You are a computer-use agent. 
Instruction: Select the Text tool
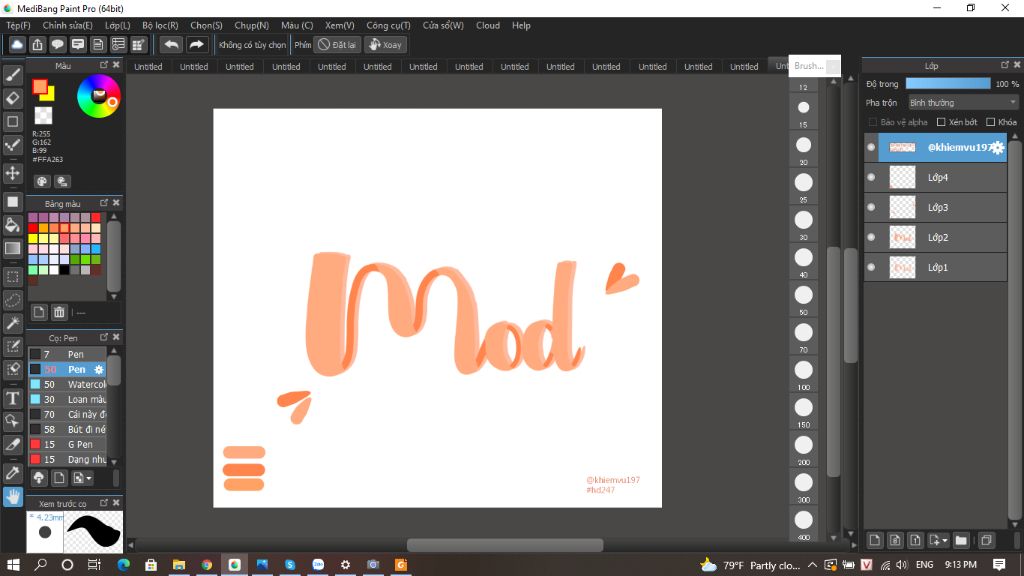[x=12, y=398]
